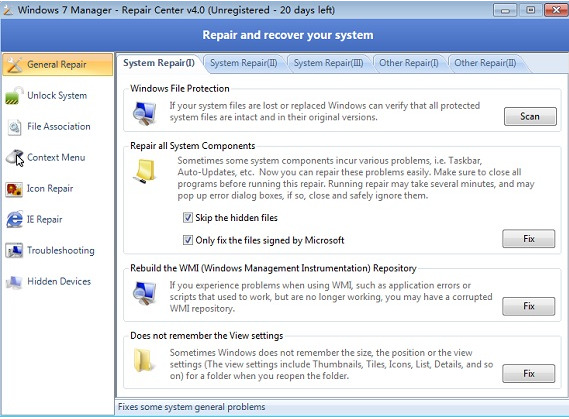This screenshot has height=419, width=569.
Task: Select the Hidden Devices icon
Action: tap(14, 282)
